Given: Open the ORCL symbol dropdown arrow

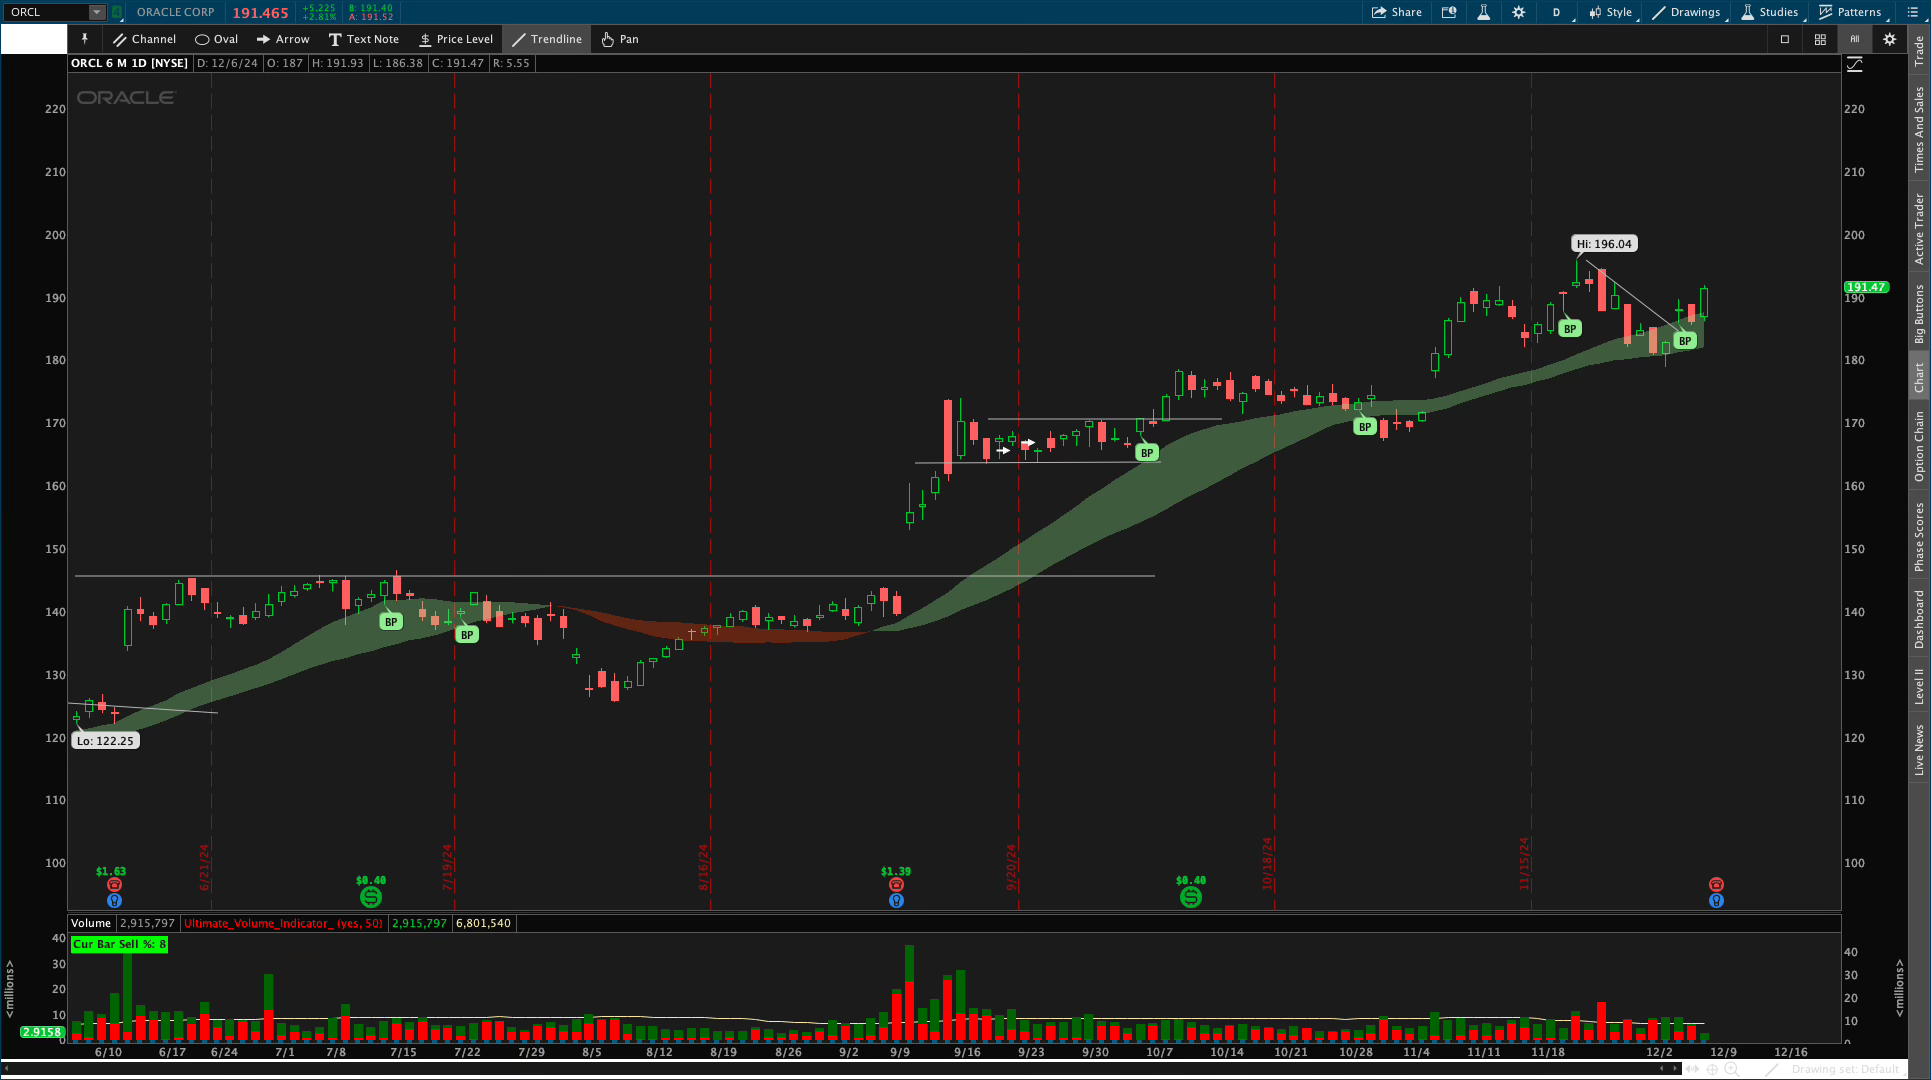Looking at the screenshot, I should (97, 12).
